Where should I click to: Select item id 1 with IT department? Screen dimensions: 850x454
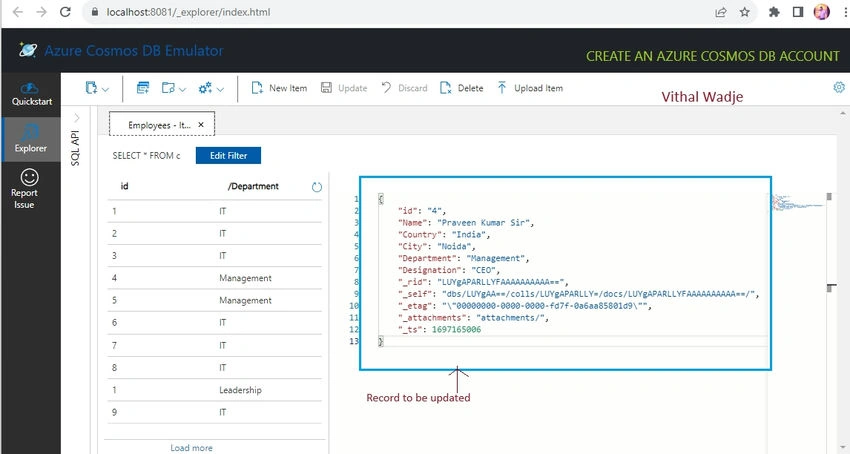point(215,211)
